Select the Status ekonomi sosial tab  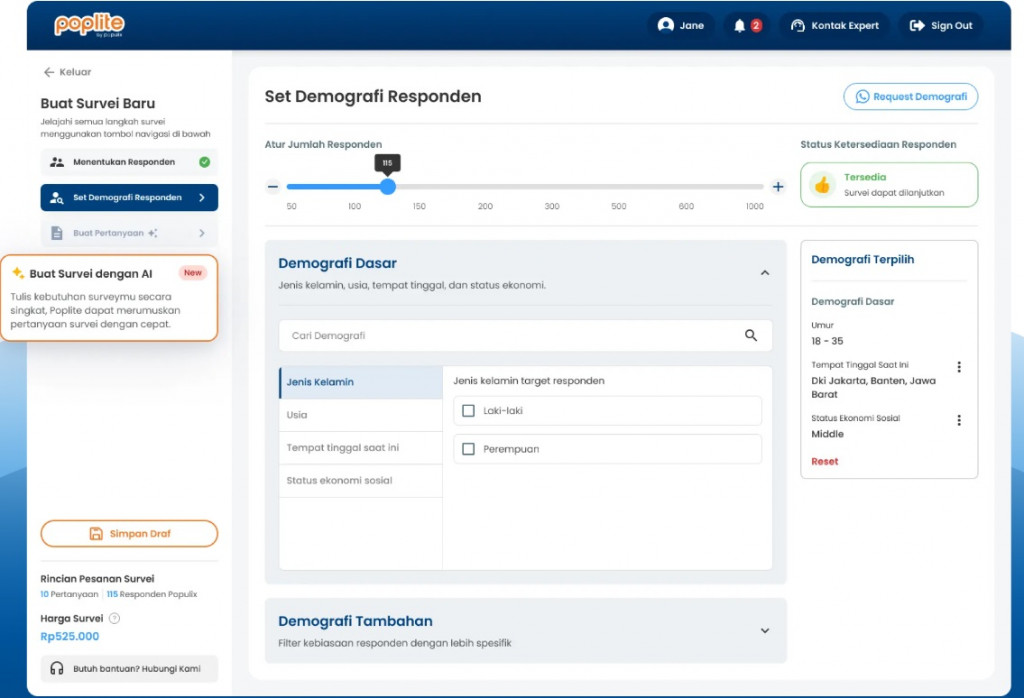click(361, 481)
